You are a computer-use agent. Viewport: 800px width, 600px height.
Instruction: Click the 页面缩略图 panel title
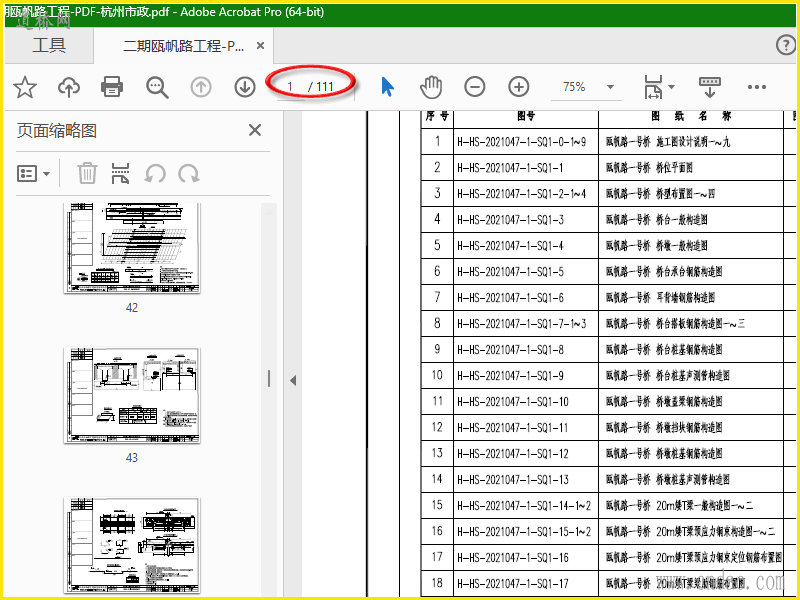pos(57,131)
